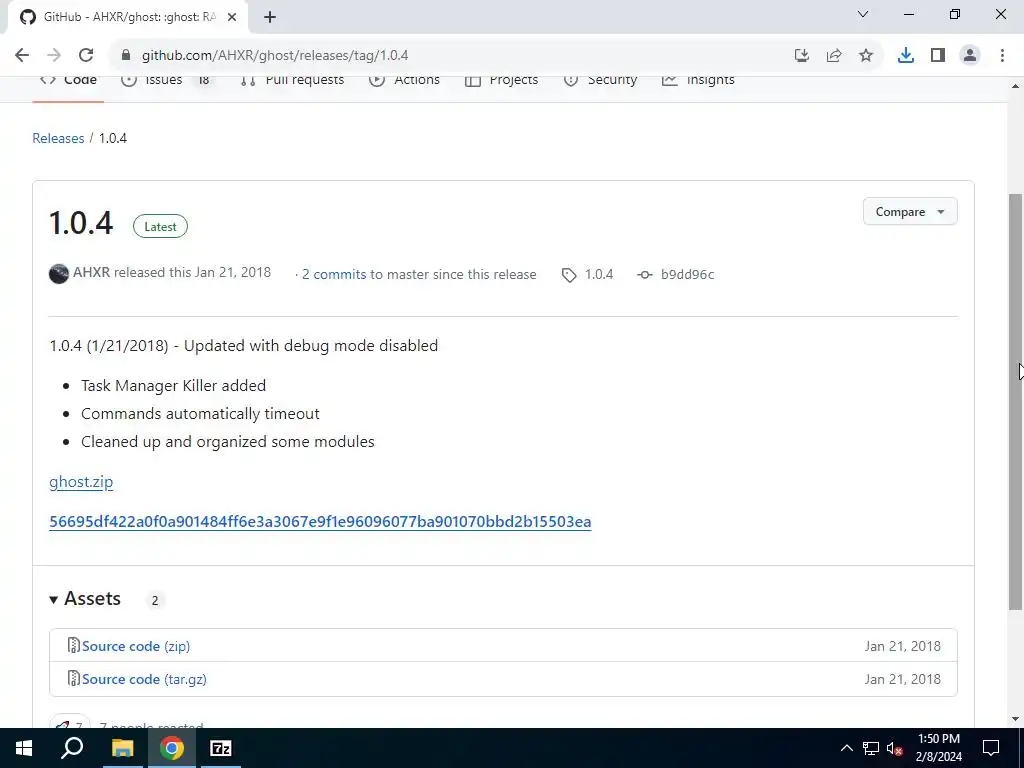Click the 'Commands automatically timeout' bullet
1024x768 pixels.
click(x=200, y=414)
